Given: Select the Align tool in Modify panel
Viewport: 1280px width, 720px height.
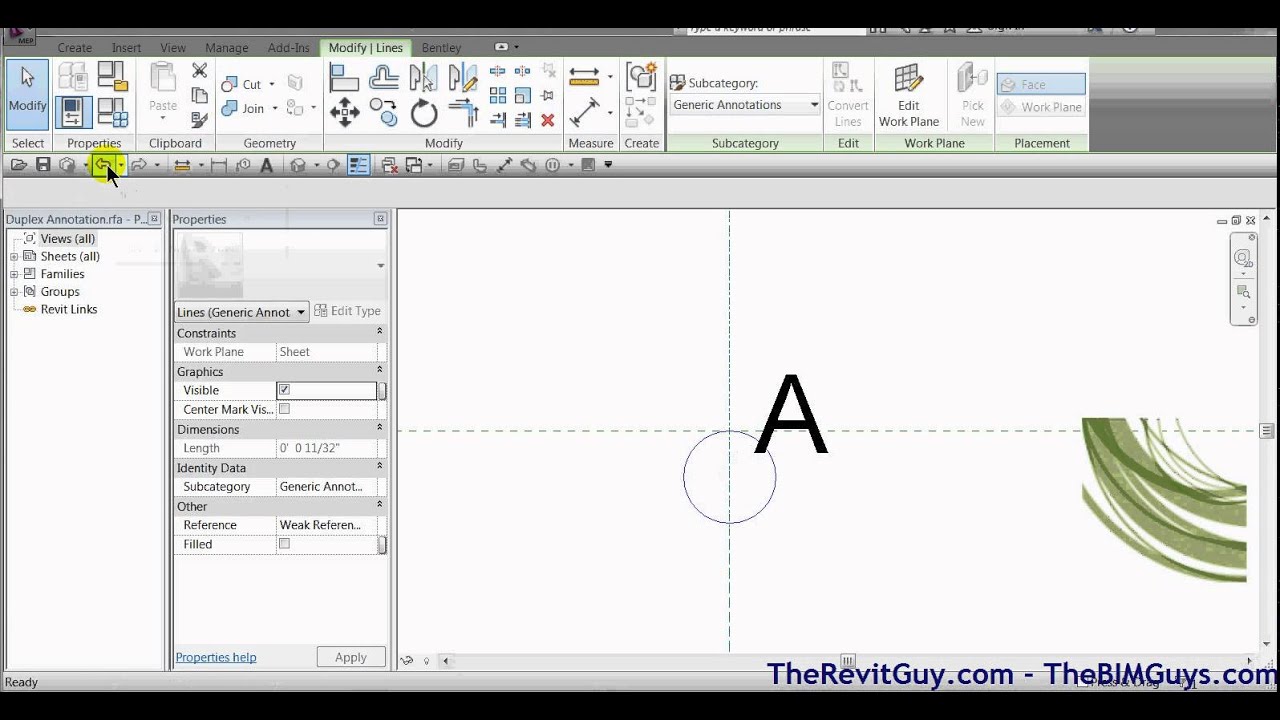Looking at the screenshot, I should [x=344, y=76].
